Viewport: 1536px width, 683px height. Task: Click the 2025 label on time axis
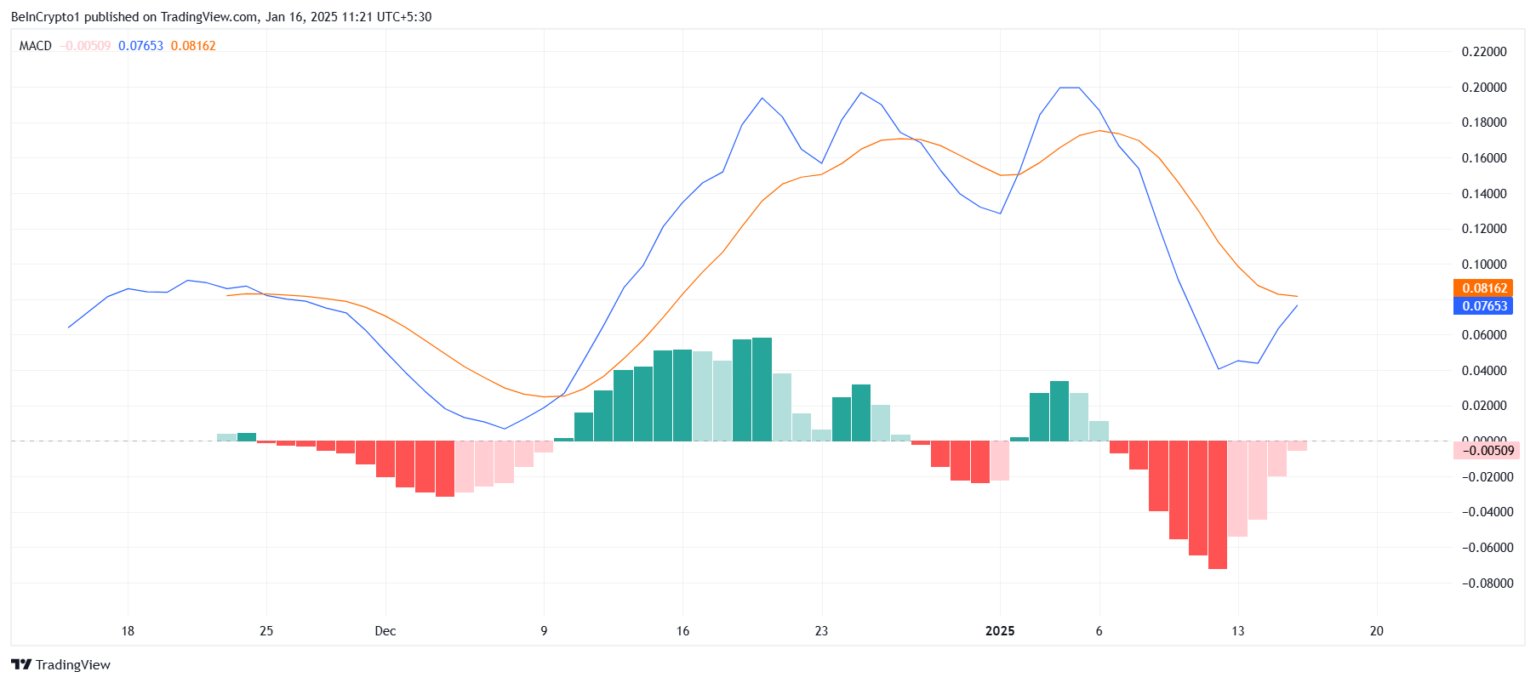pyautogui.click(x=1000, y=631)
